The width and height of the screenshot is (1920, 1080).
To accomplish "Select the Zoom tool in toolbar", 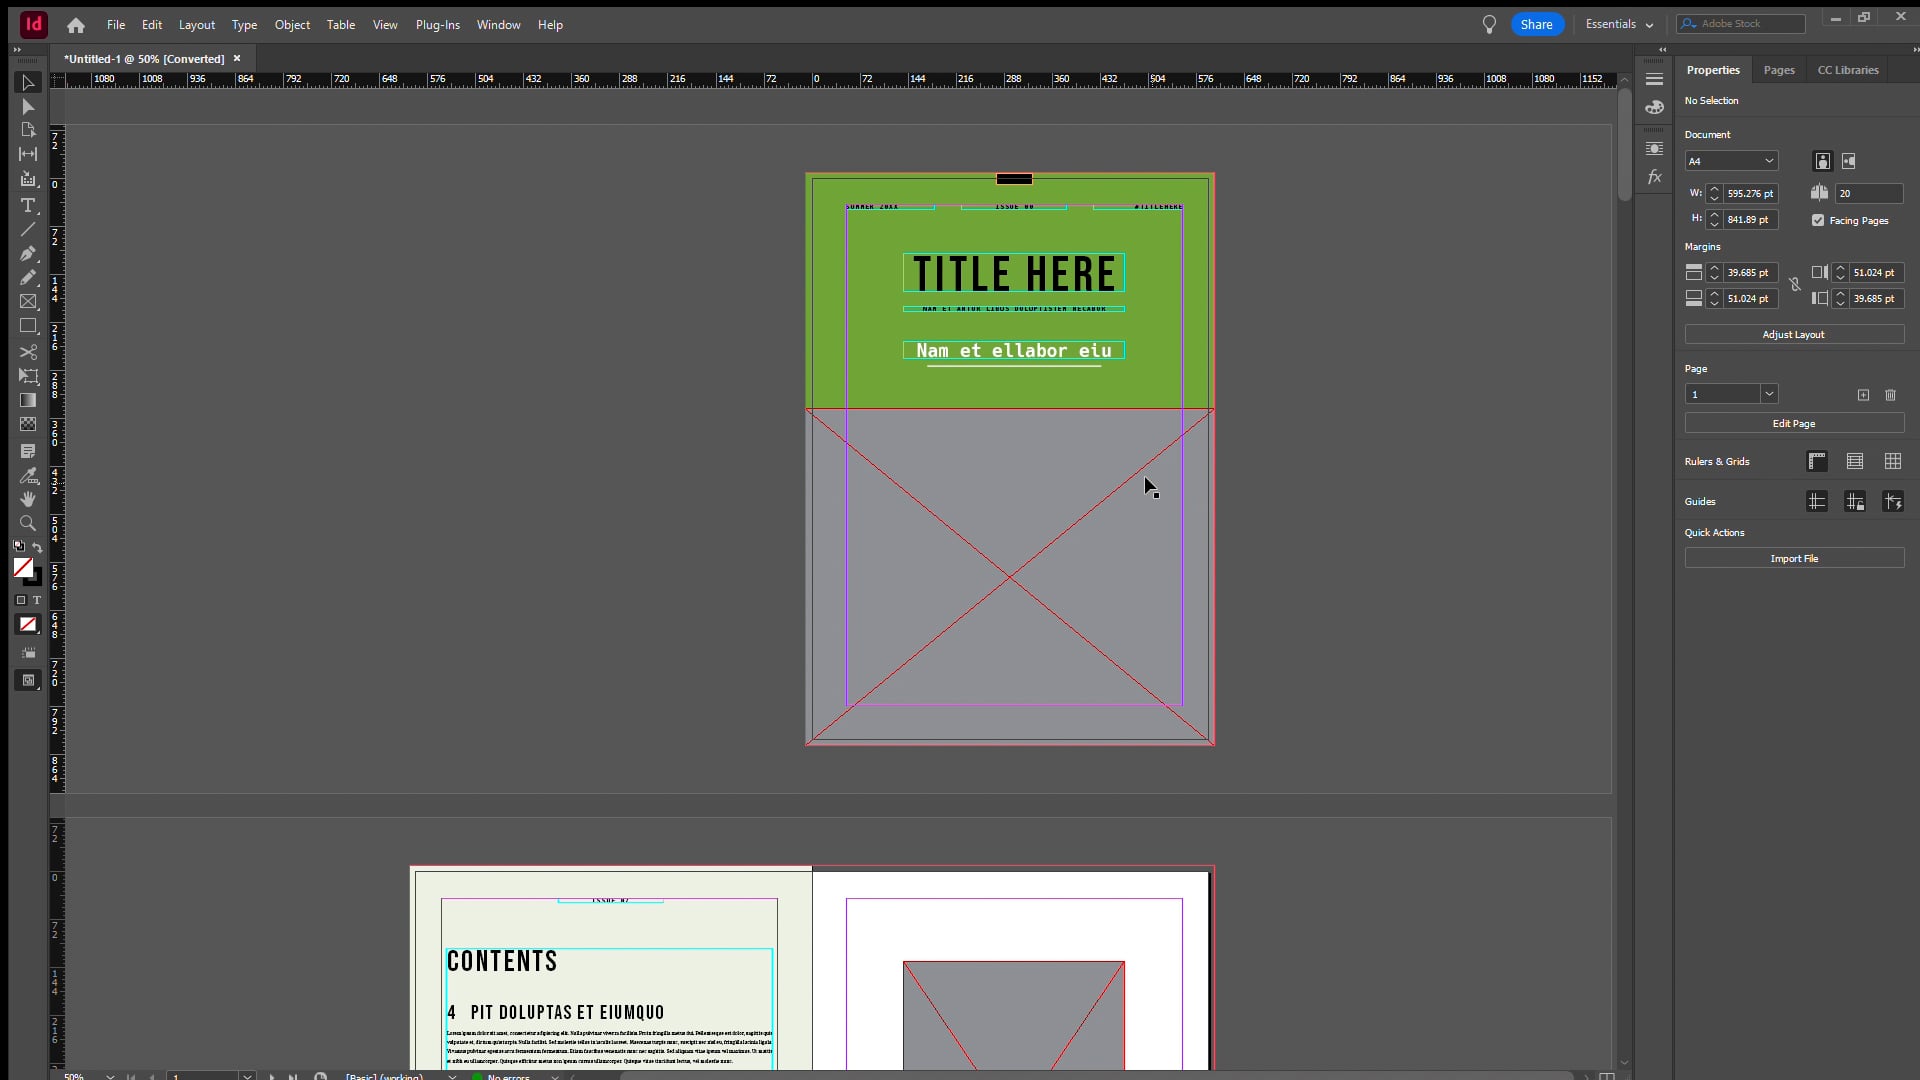I will 29,525.
